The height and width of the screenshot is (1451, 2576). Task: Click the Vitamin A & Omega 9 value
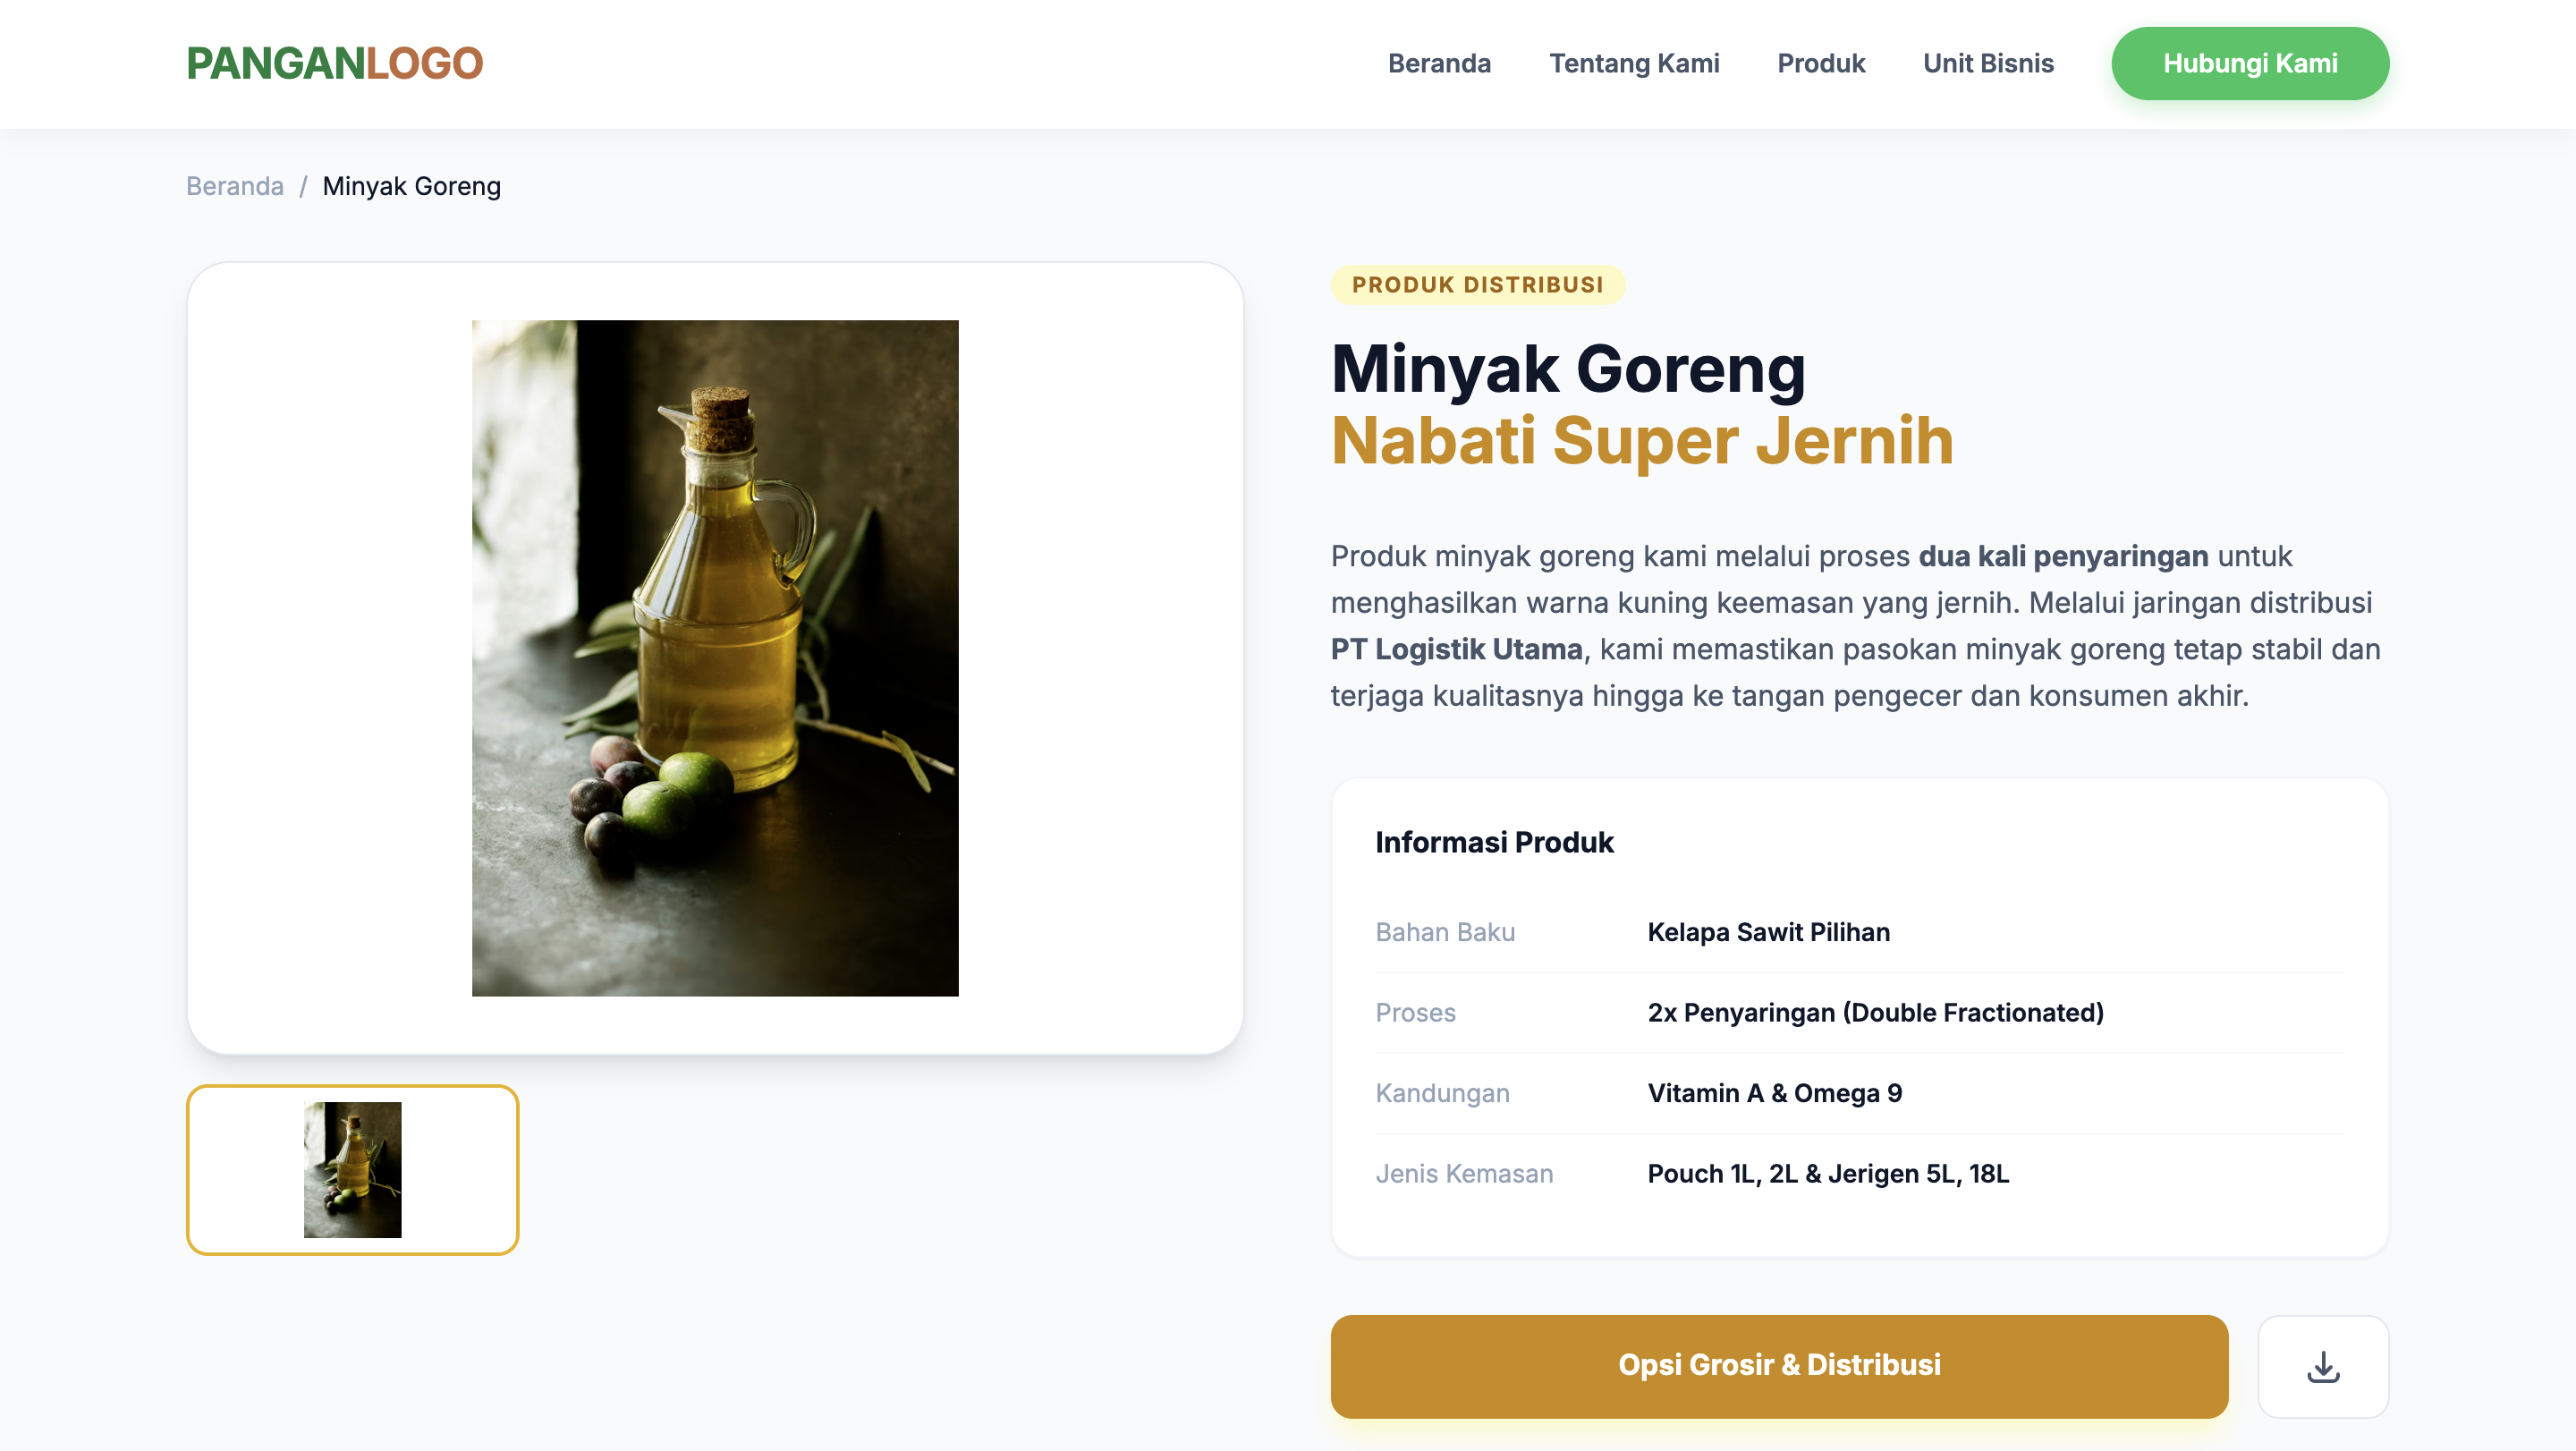pos(1774,1092)
